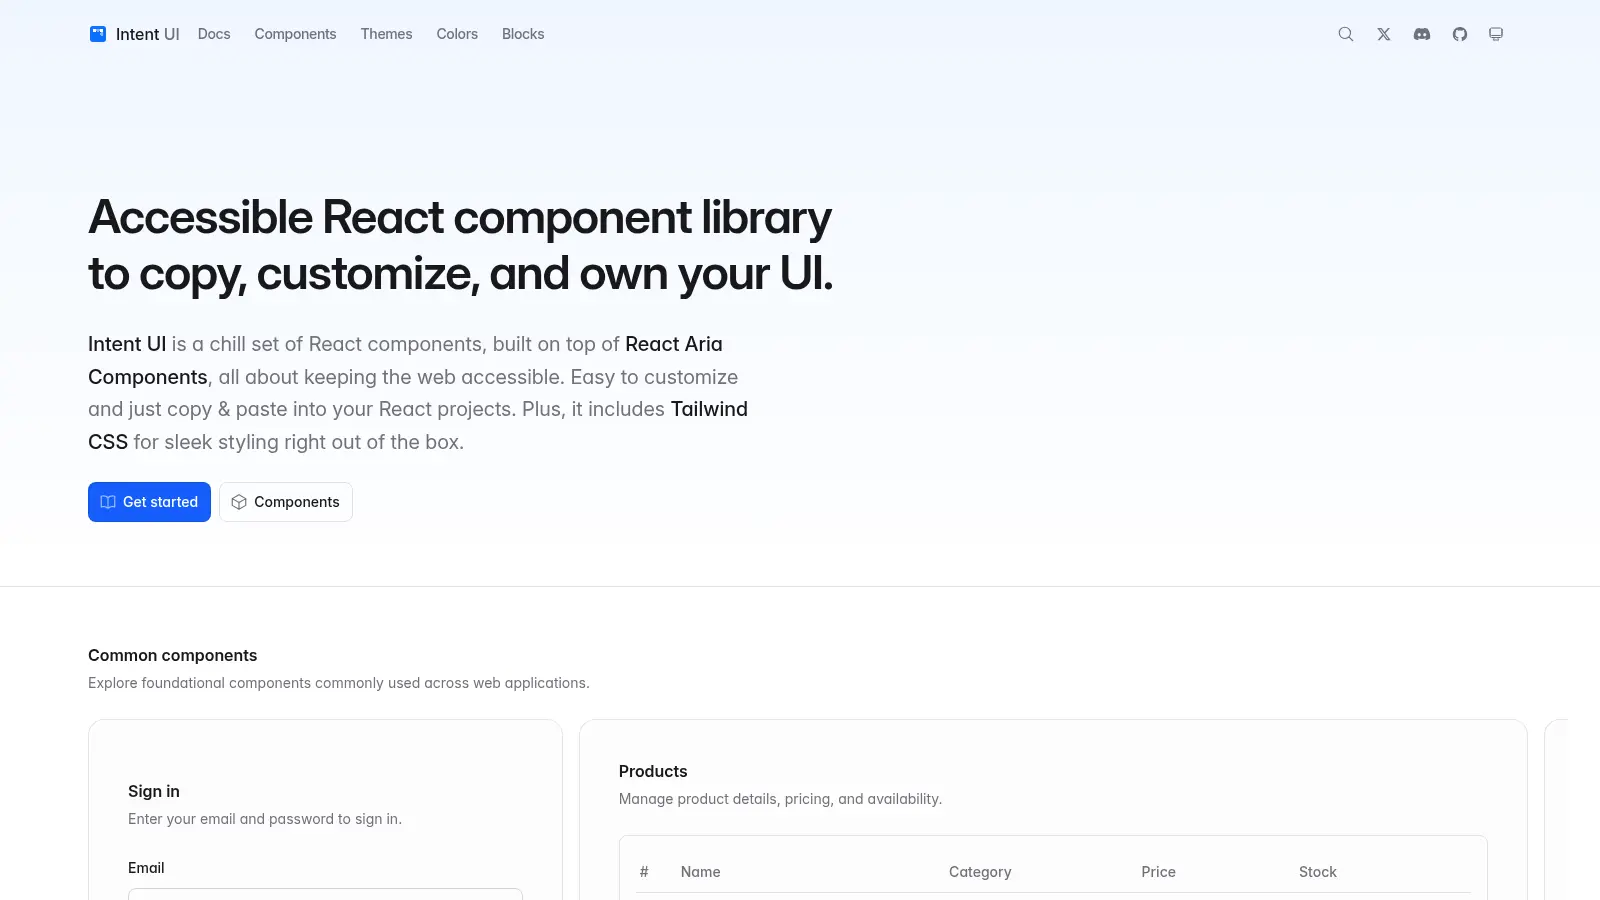Click 'Manage product details, pricing, and availability.'
This screenshot has width=1600, height=900.
pyautogui.click(x=780, y=799)
